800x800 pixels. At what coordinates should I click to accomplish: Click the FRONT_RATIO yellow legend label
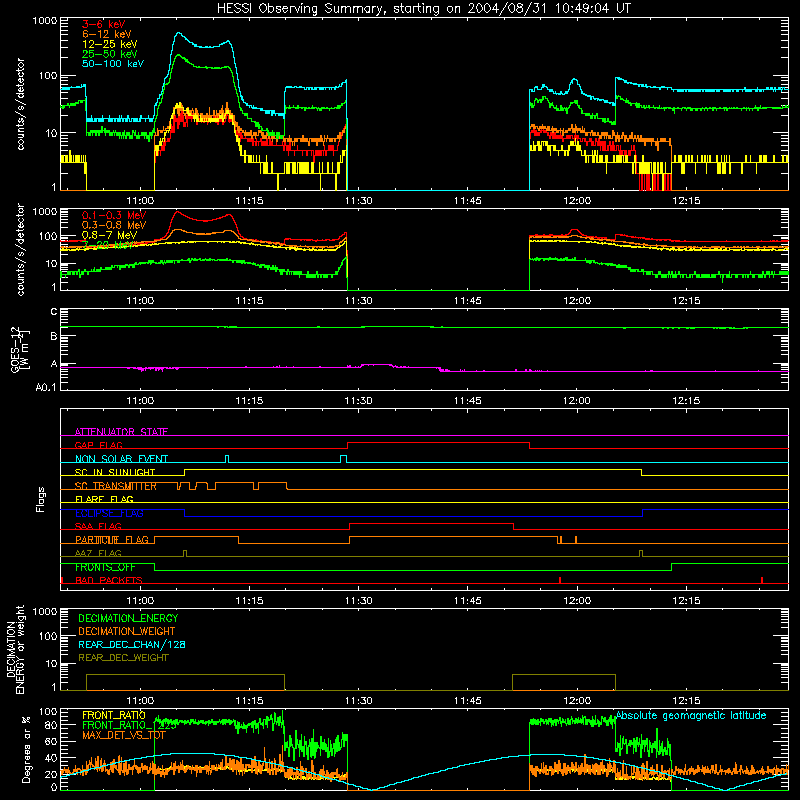coord(114,715)
